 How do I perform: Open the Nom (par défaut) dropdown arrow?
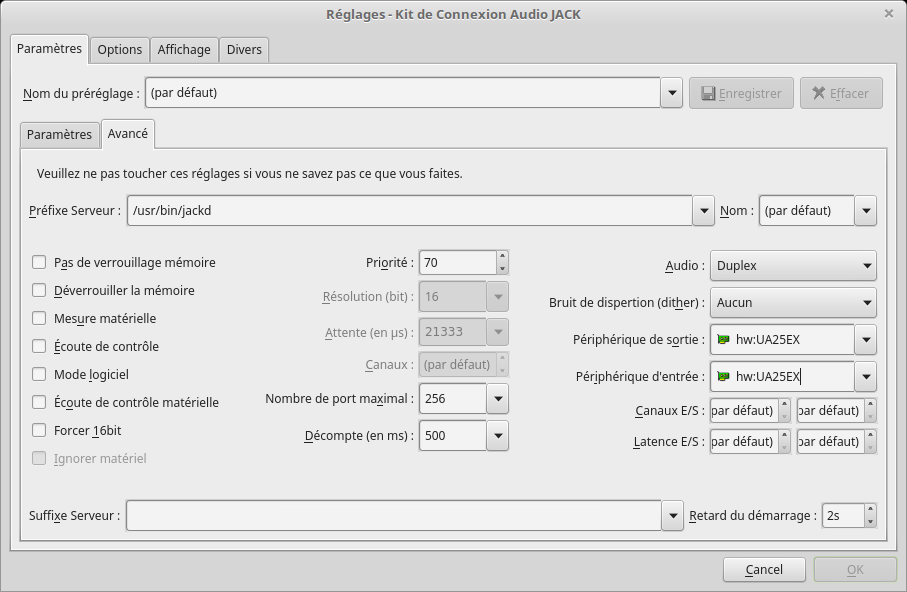point(866,211)
